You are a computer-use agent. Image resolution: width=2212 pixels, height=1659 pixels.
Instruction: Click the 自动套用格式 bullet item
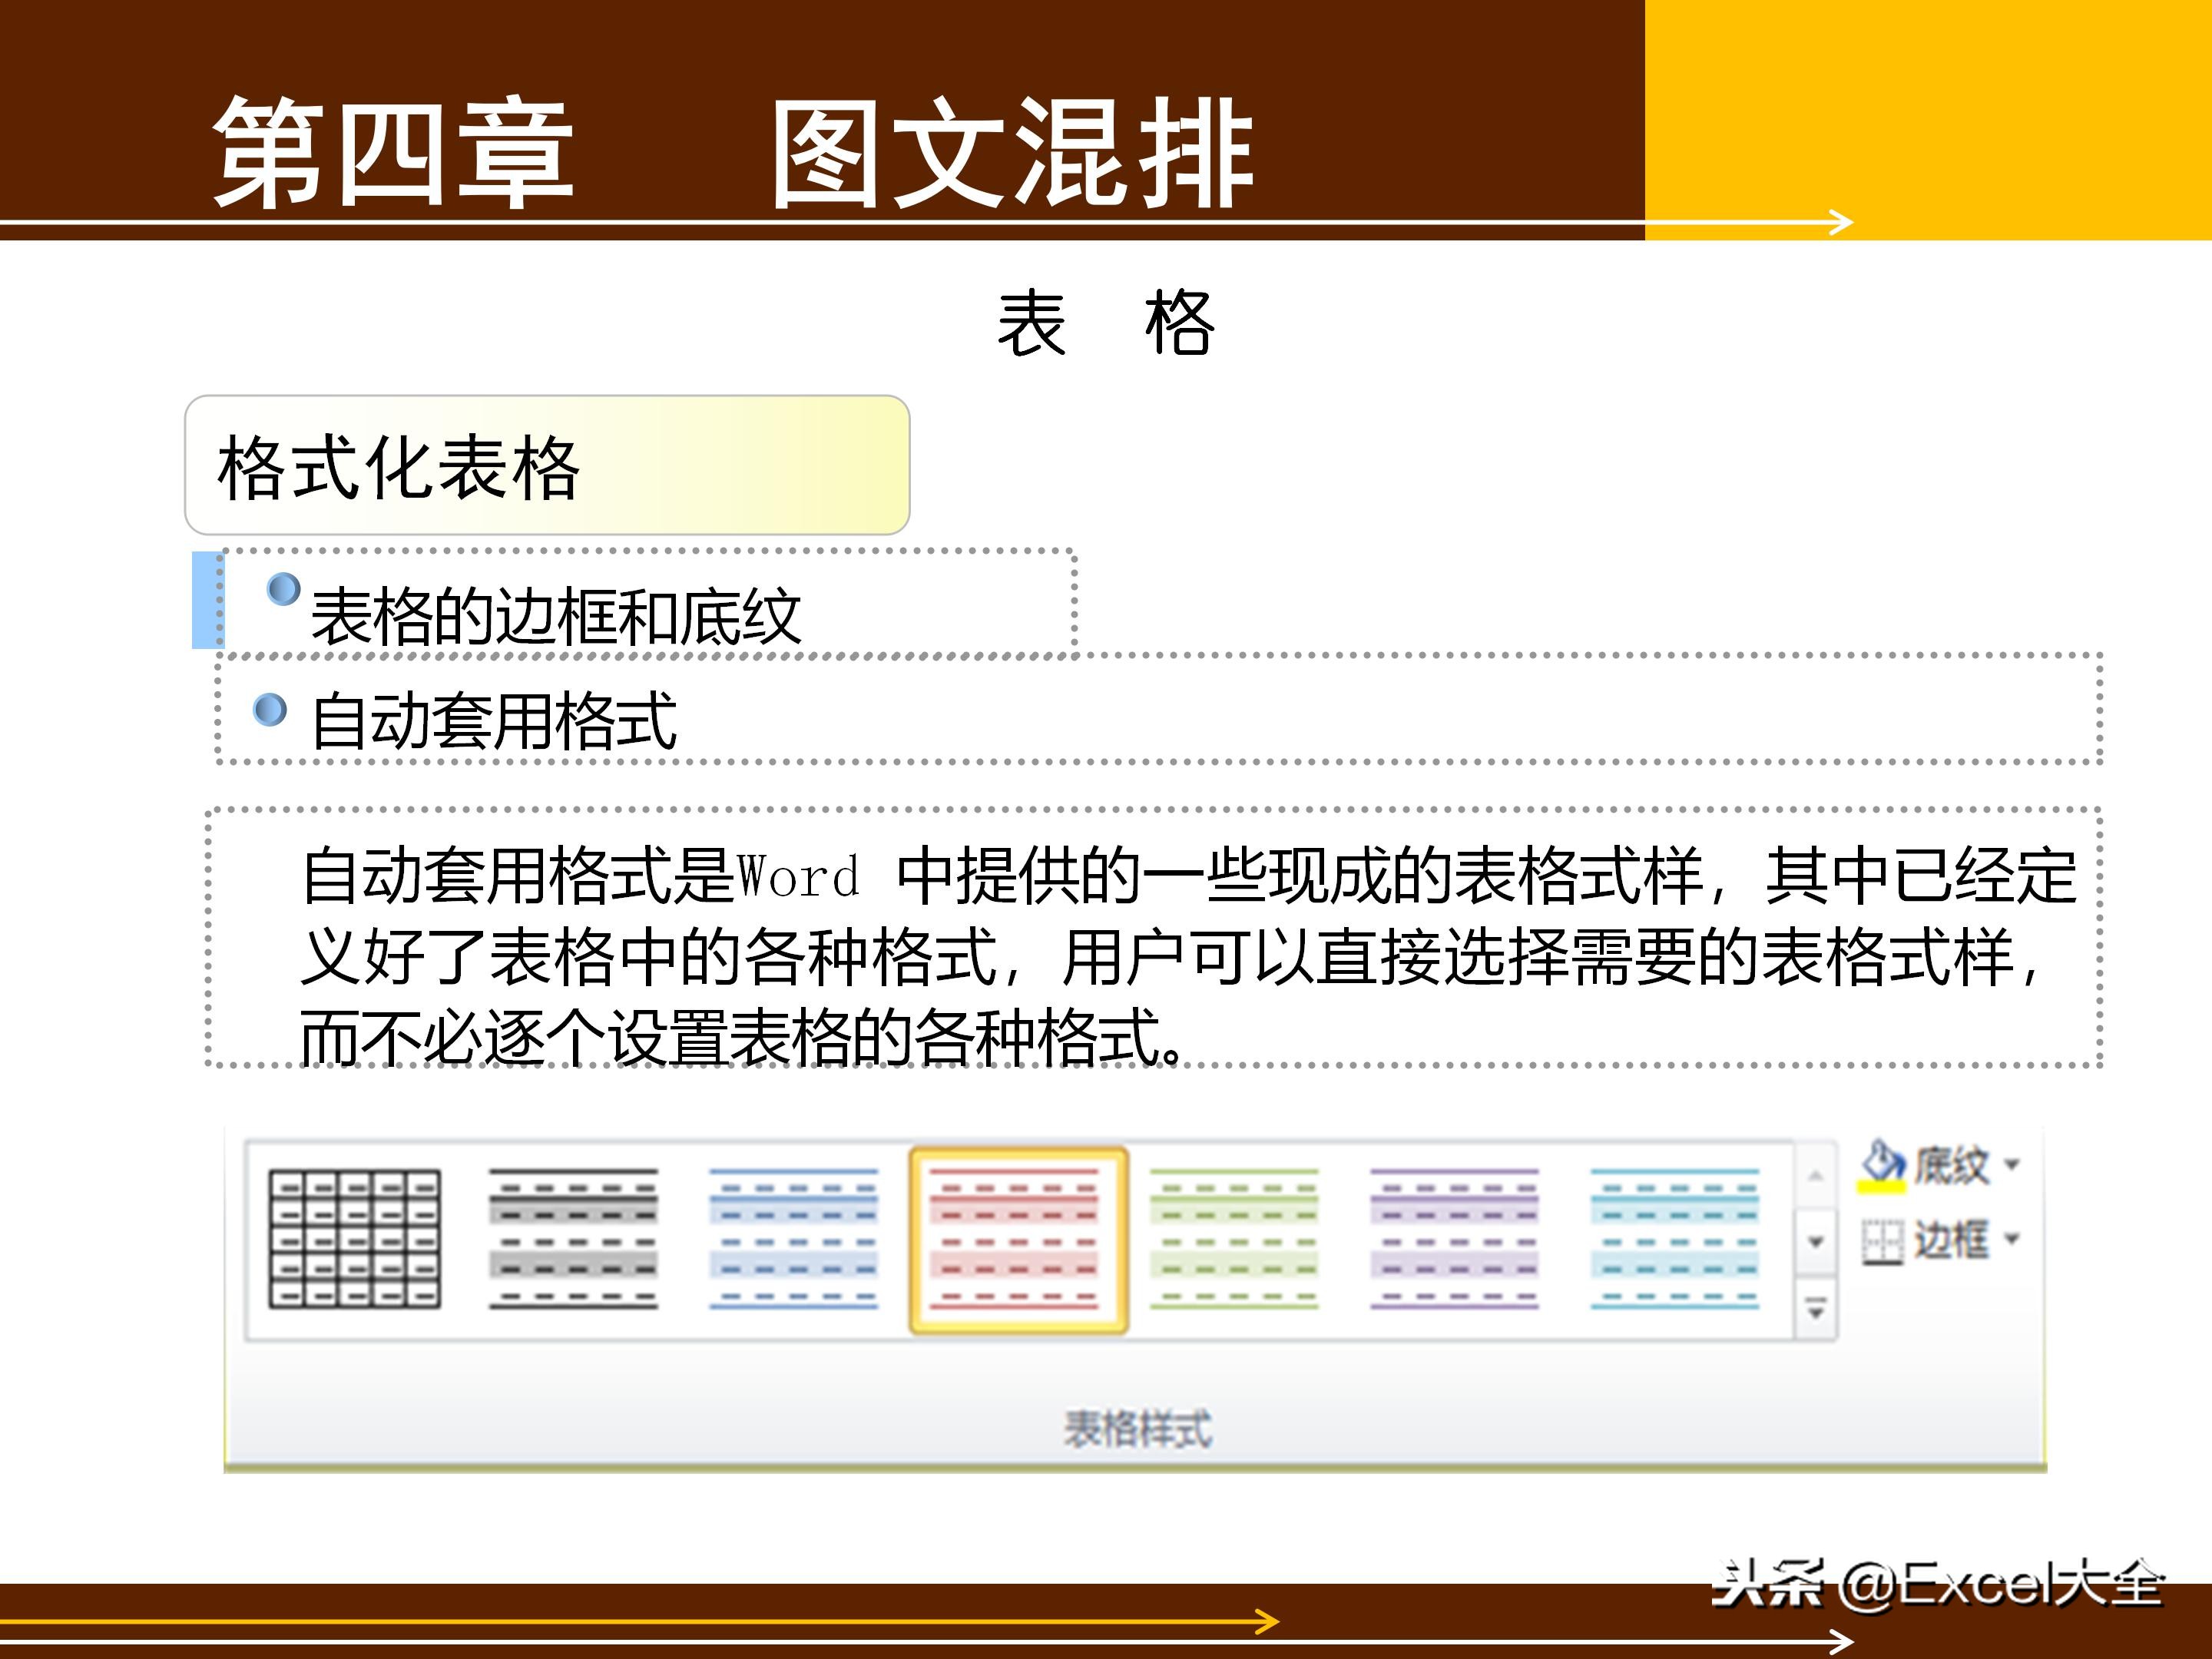coord(495,723)
